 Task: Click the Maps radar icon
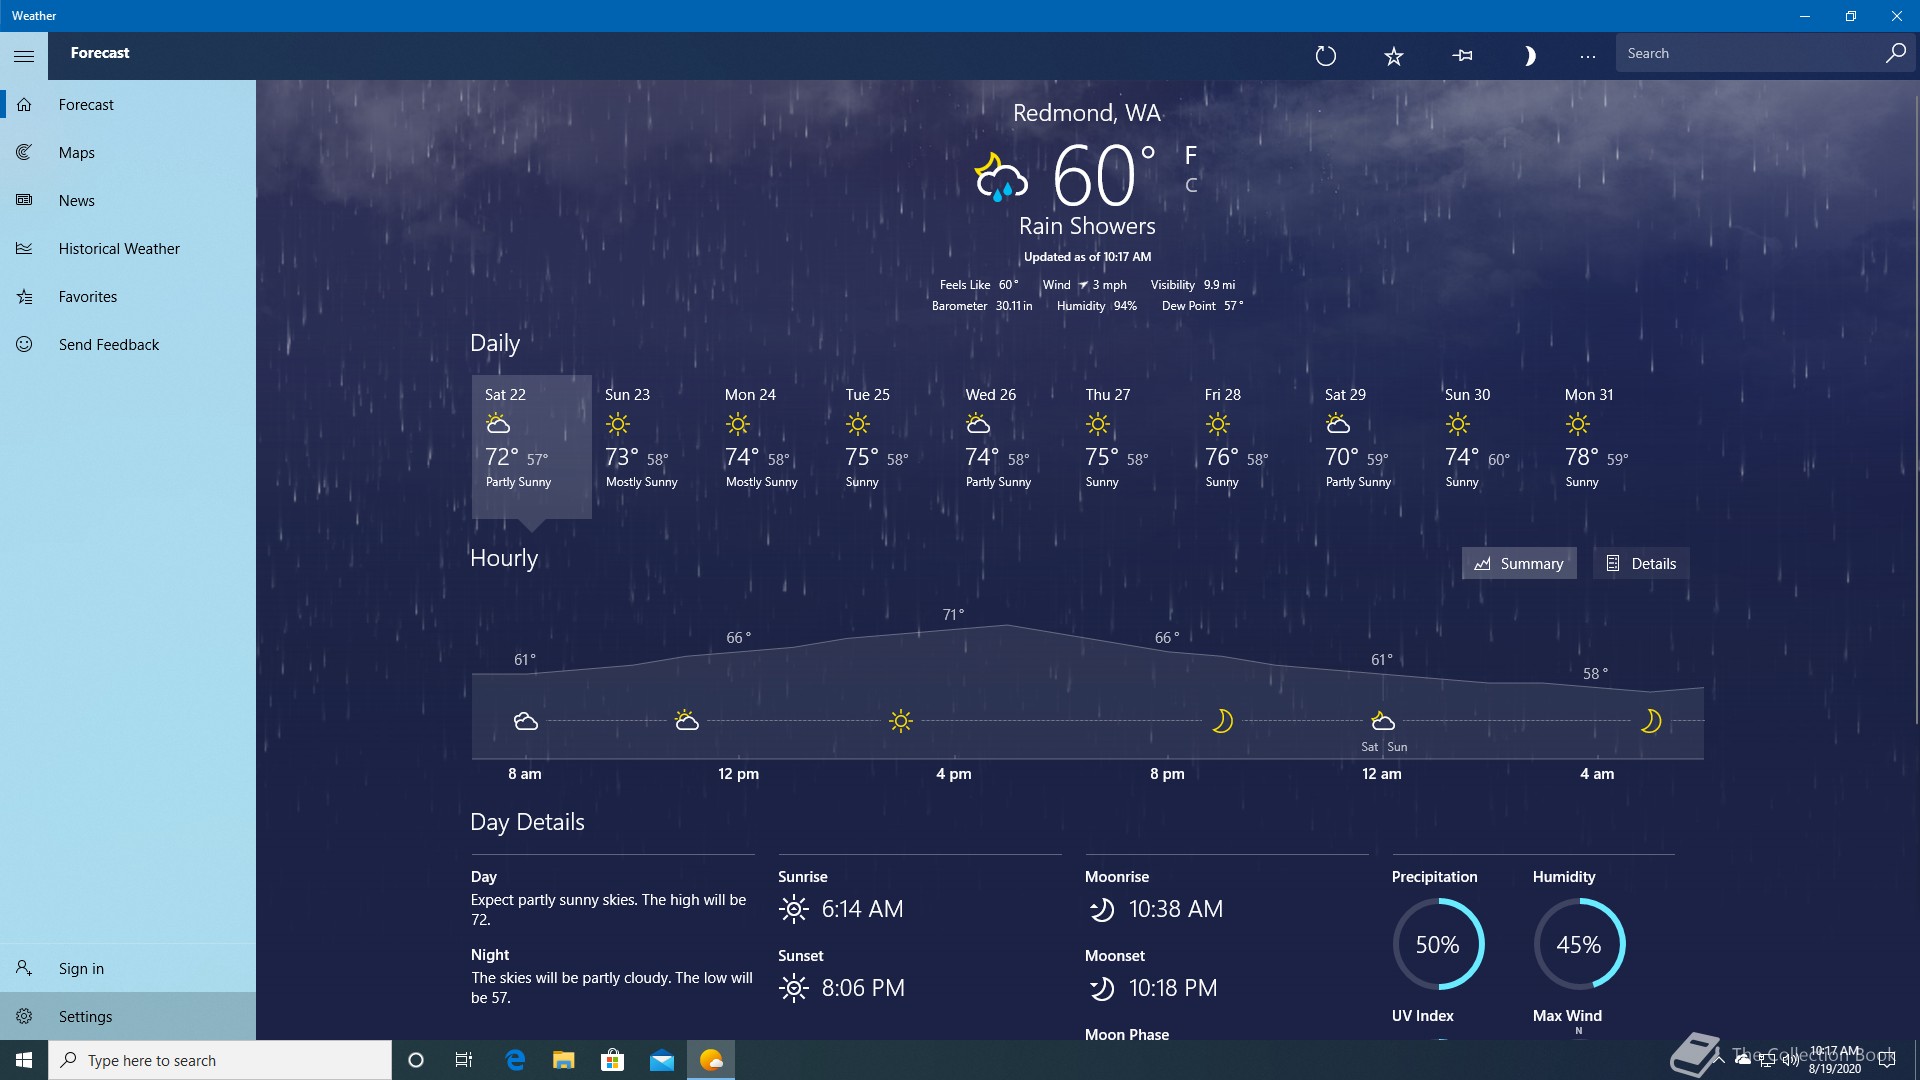[x=24, y=152]
